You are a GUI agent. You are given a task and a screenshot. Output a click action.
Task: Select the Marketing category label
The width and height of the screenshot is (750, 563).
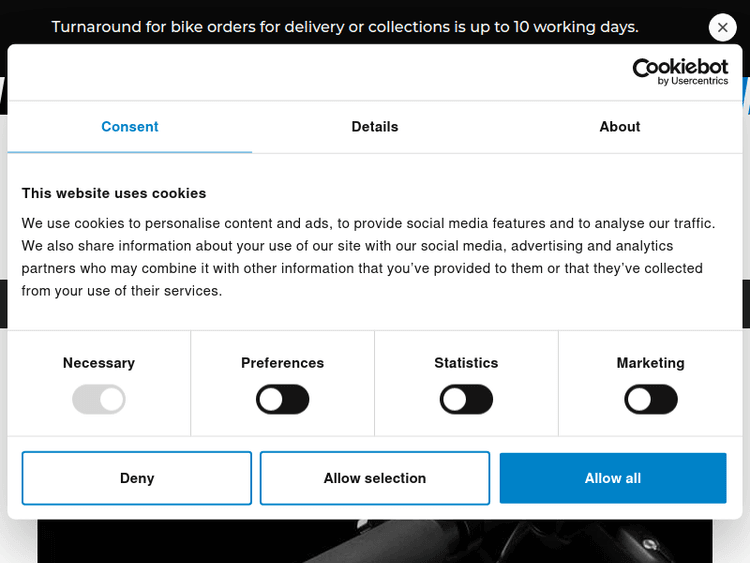tap(651, 363)
